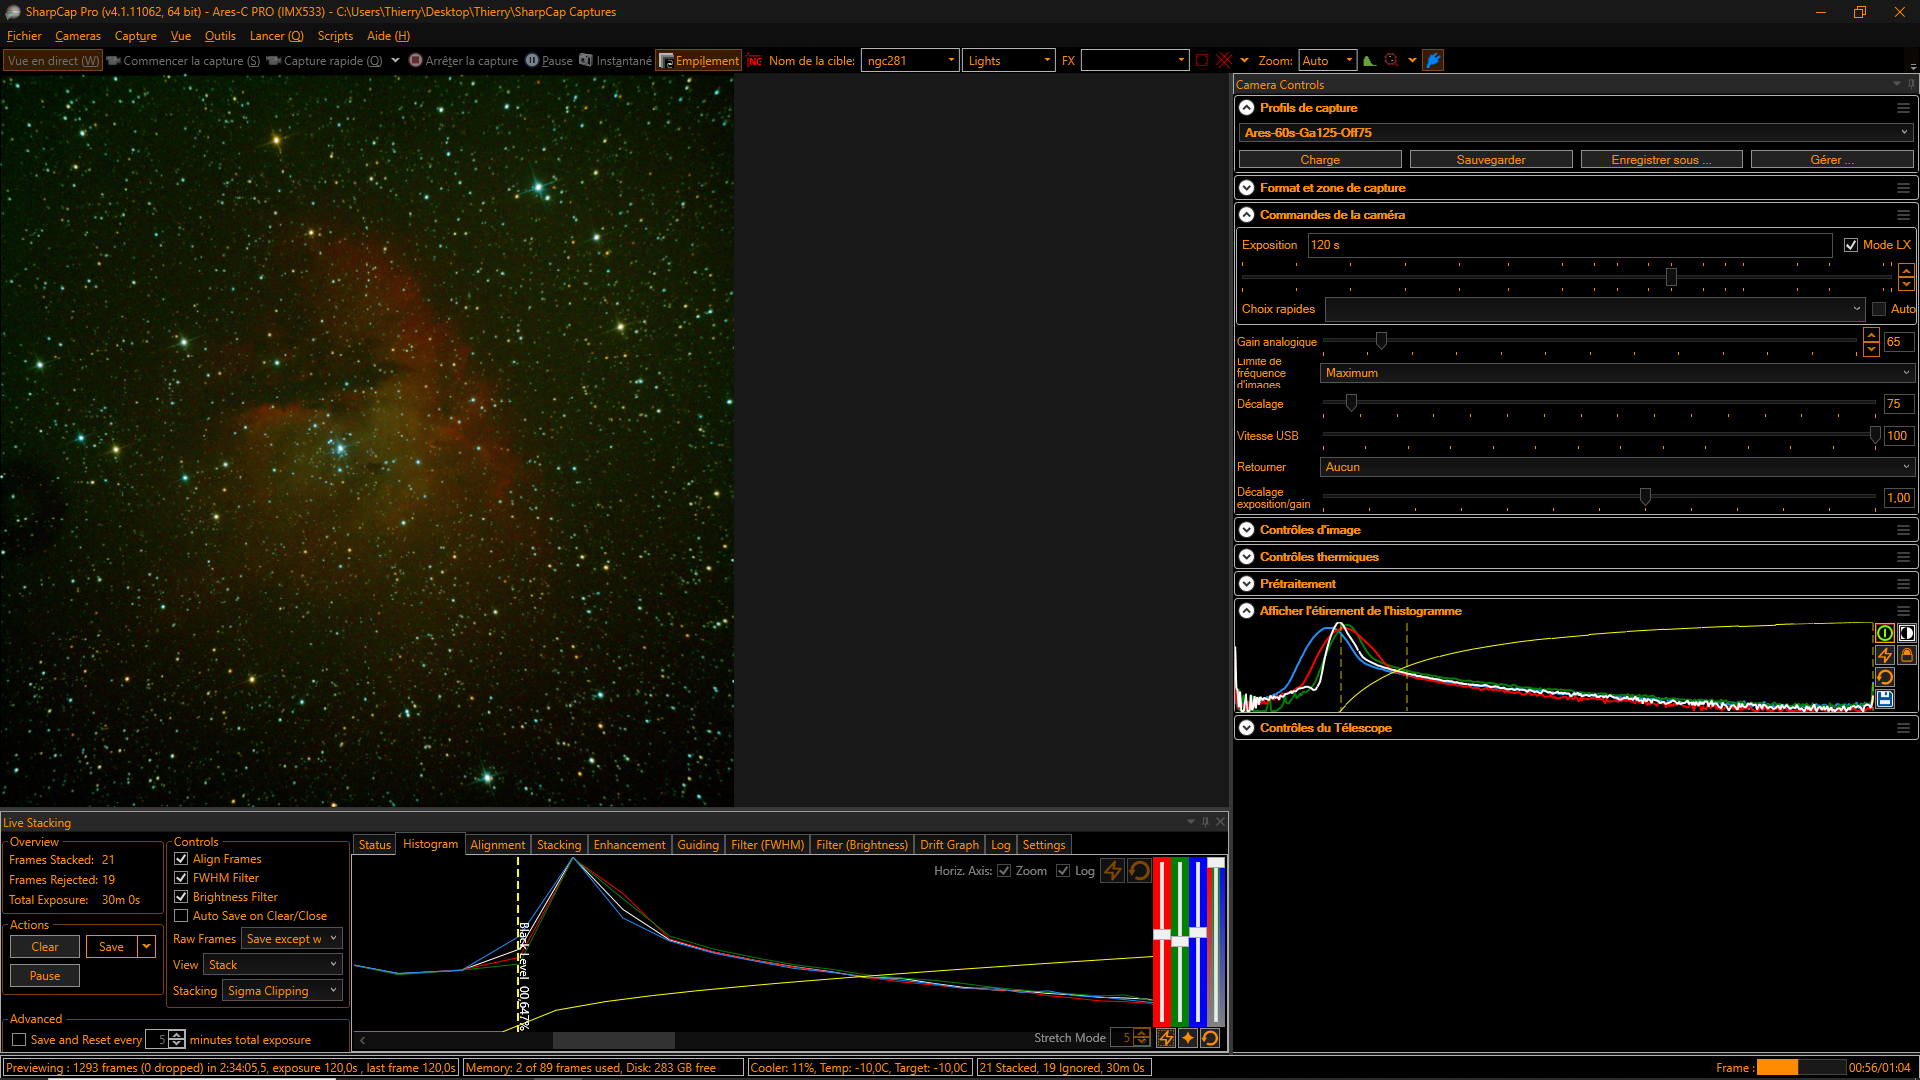Screen dimensions: 1920x1080
Task: Uncheck FWHM Filter
Action: click(x=181, y=878)
